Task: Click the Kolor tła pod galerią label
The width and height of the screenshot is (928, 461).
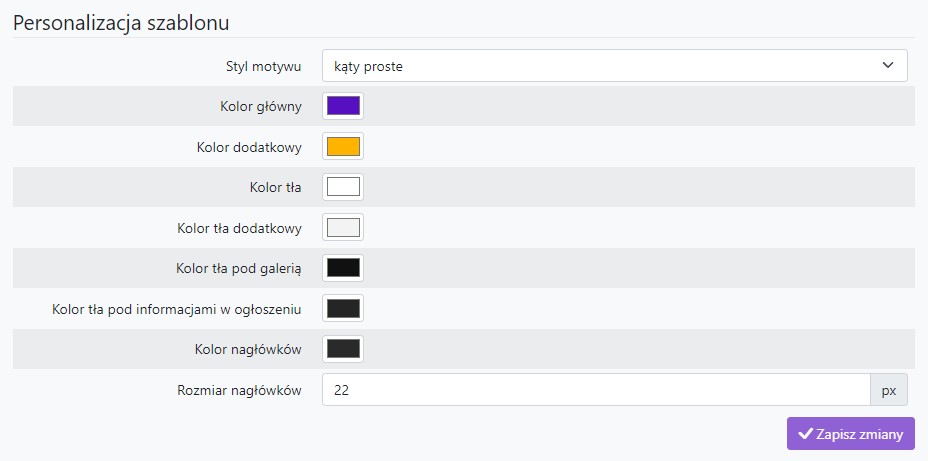Action: point(238,269)
